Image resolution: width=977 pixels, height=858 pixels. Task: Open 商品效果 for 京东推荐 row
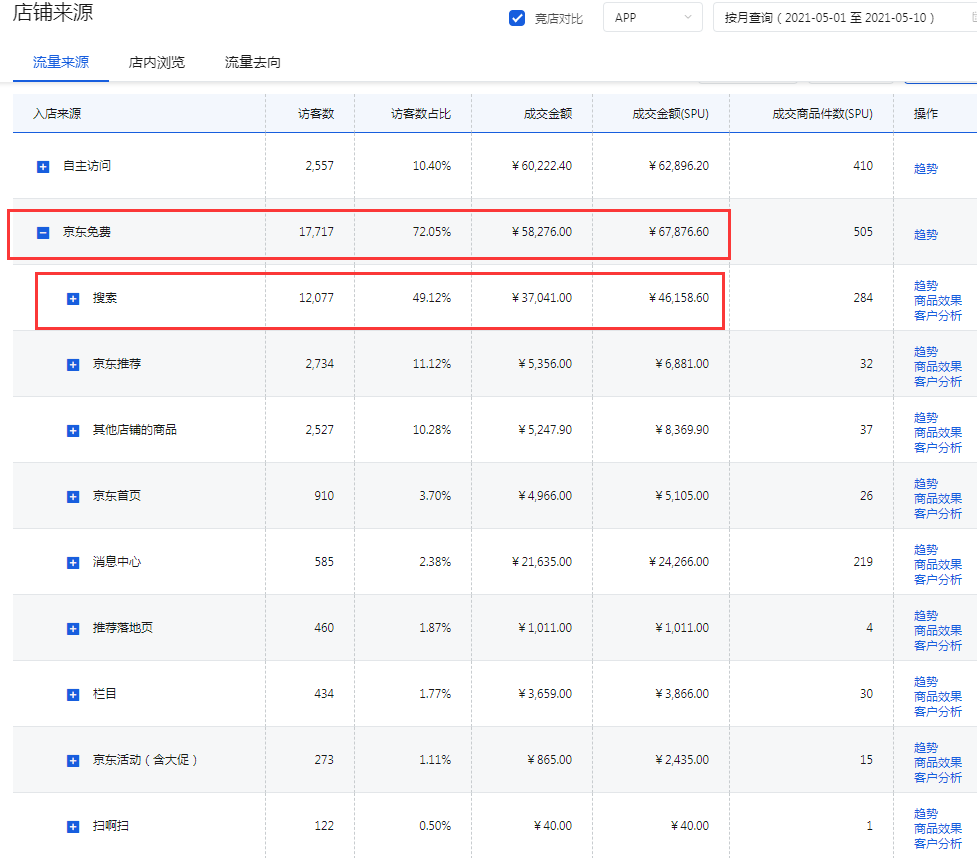click(938, 367)
